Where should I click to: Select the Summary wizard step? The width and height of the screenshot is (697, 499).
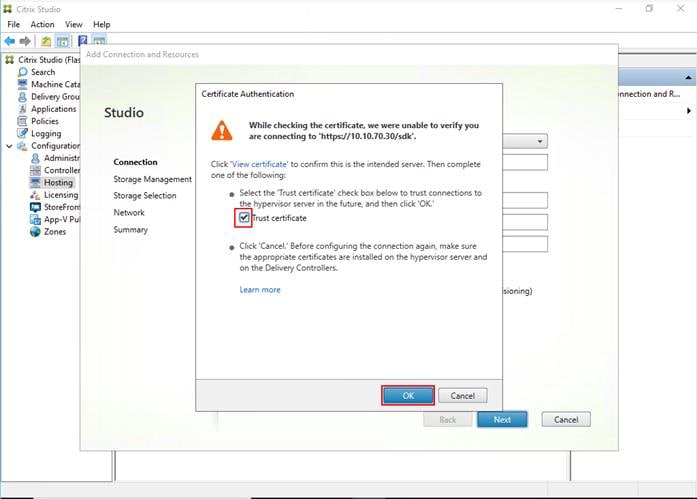tap(130, 229)
